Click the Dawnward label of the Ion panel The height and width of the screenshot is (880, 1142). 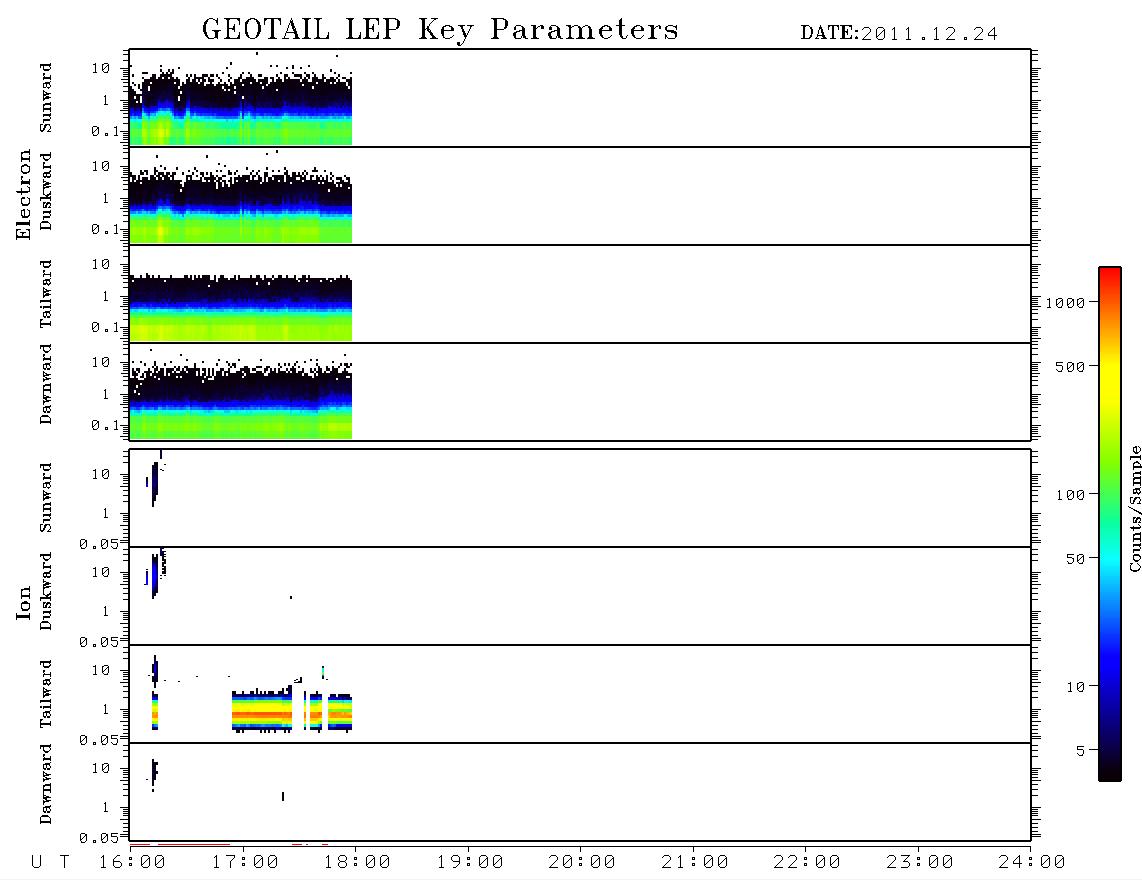[46, 784]
